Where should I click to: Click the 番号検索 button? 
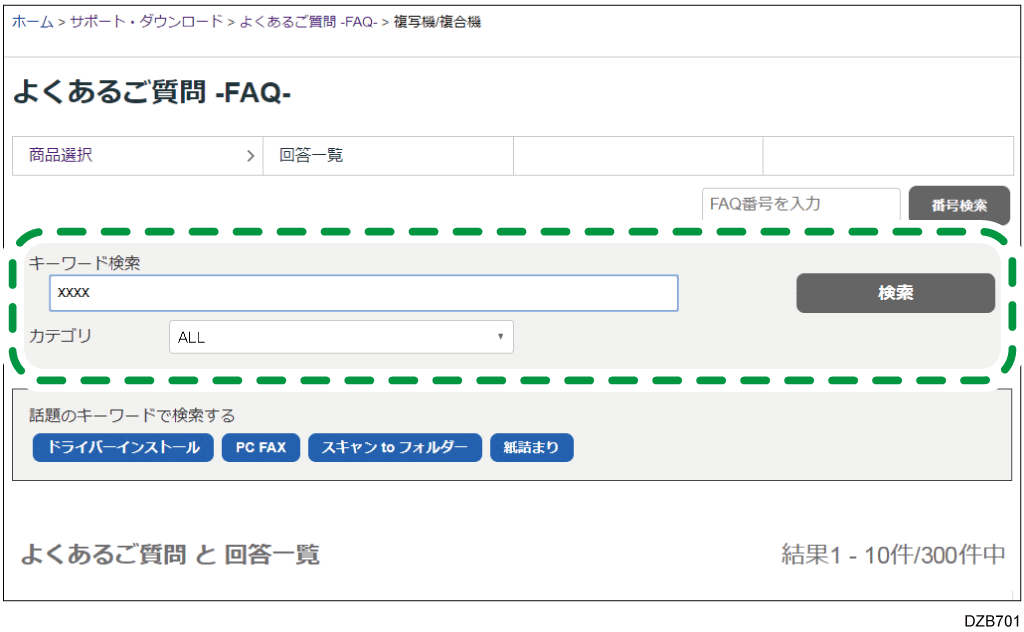[959, 204]
